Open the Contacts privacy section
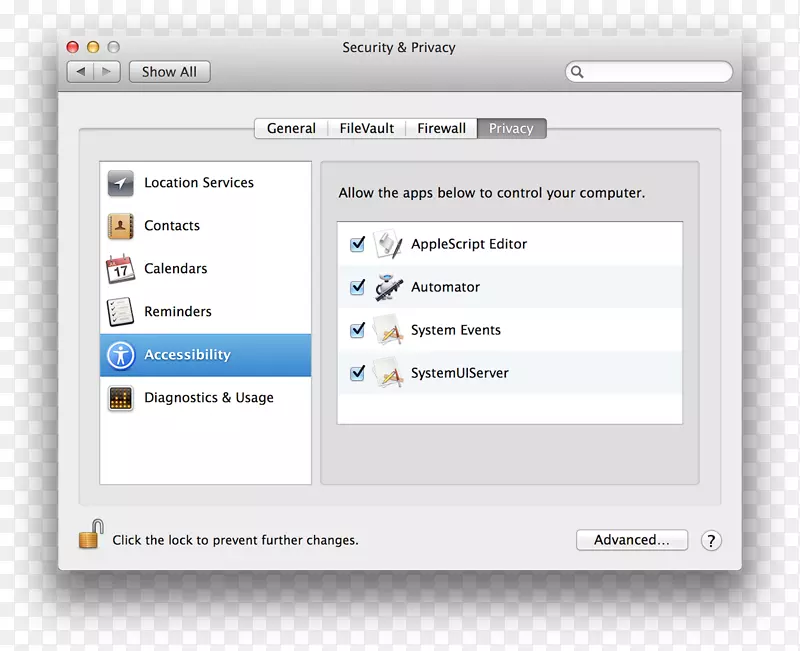This screenshot has width=800, height=651. coord(120,226)
